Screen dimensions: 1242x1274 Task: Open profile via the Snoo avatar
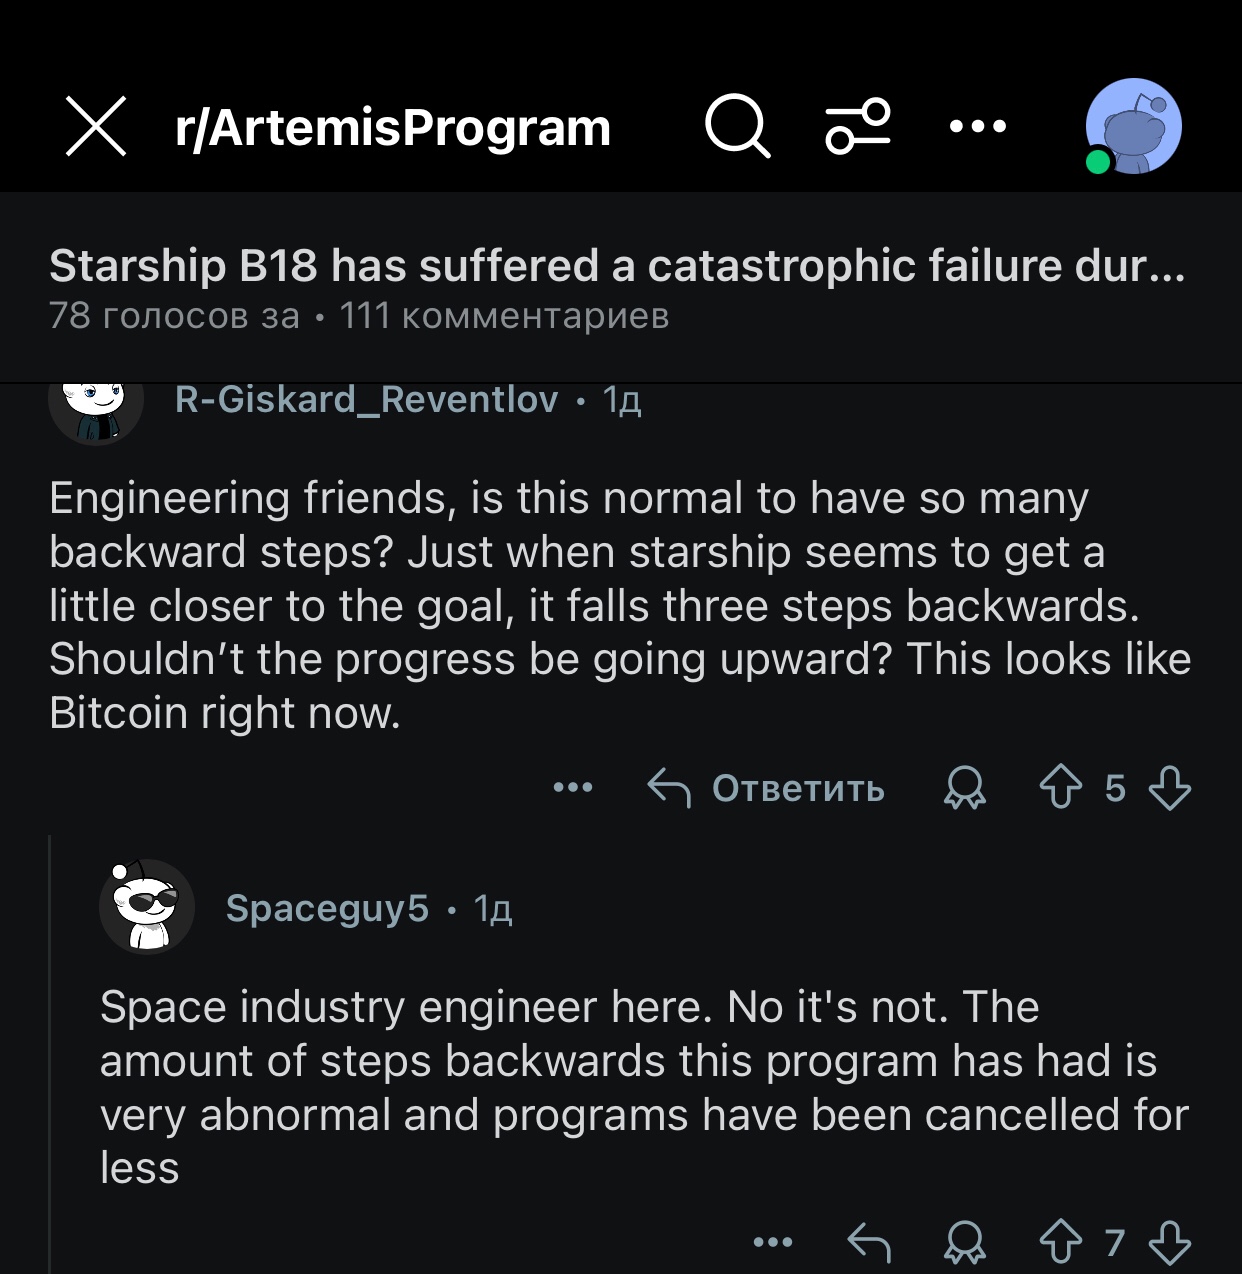(1133, 127)
